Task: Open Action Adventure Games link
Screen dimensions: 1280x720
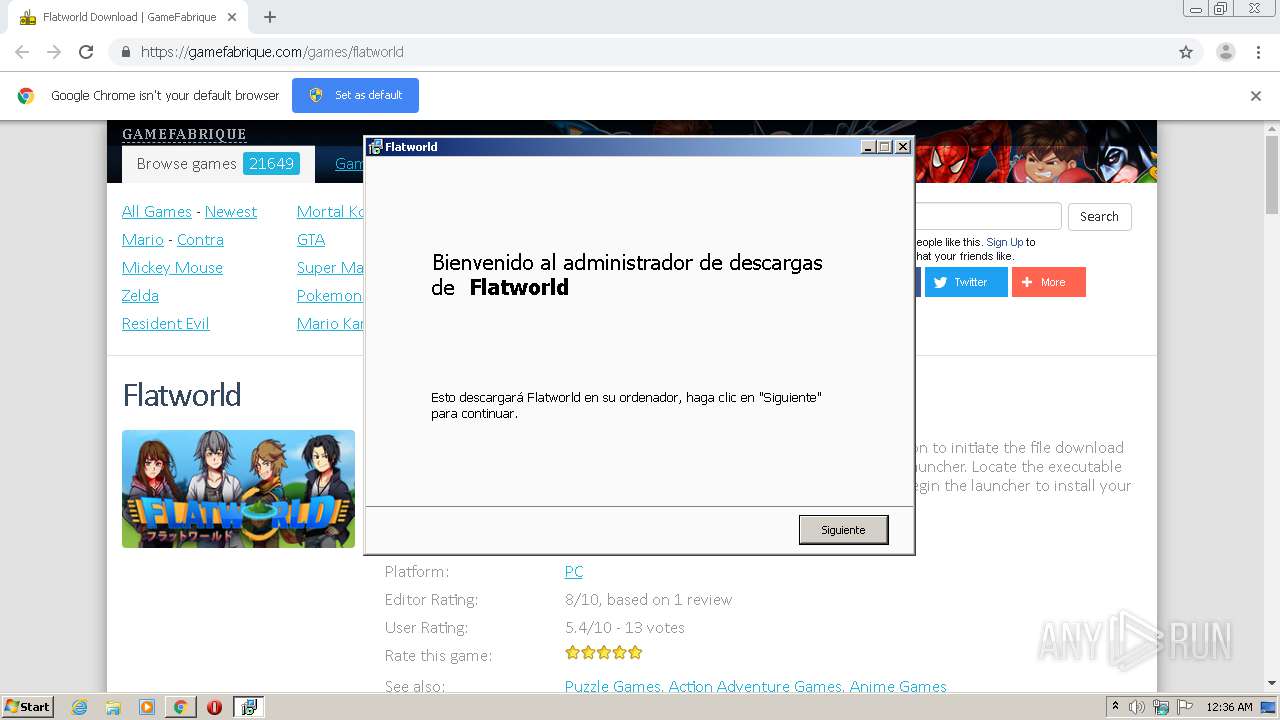Action: [x=755, y=687]
